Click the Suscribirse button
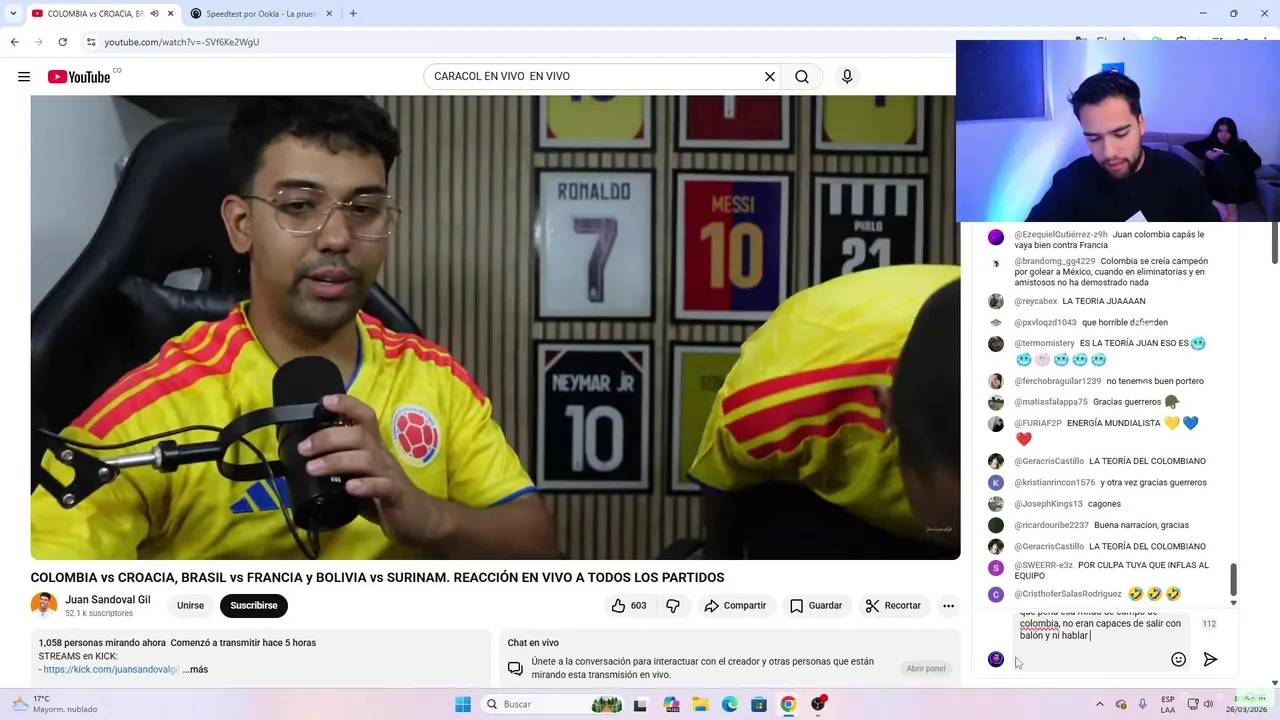Viewport: 1280px width, 720px height. (x=254, y=606)
